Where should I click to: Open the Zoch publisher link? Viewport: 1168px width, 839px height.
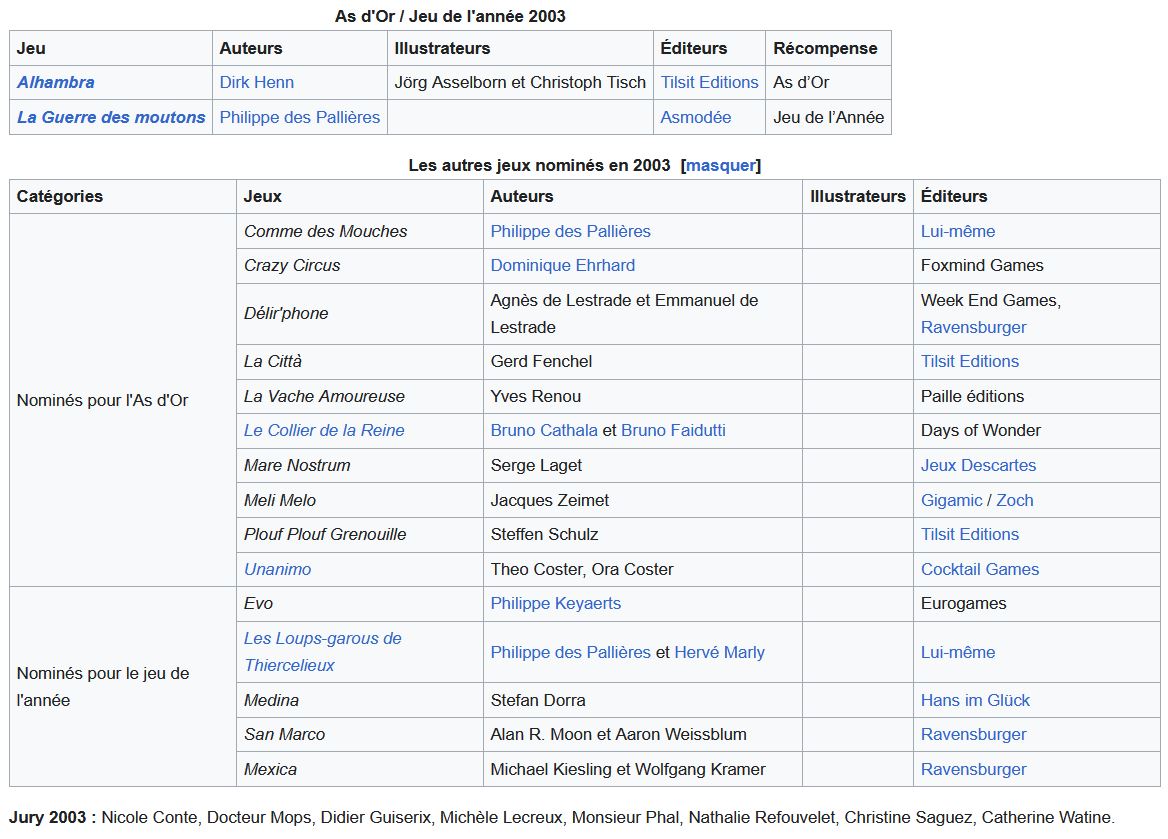1015,501
